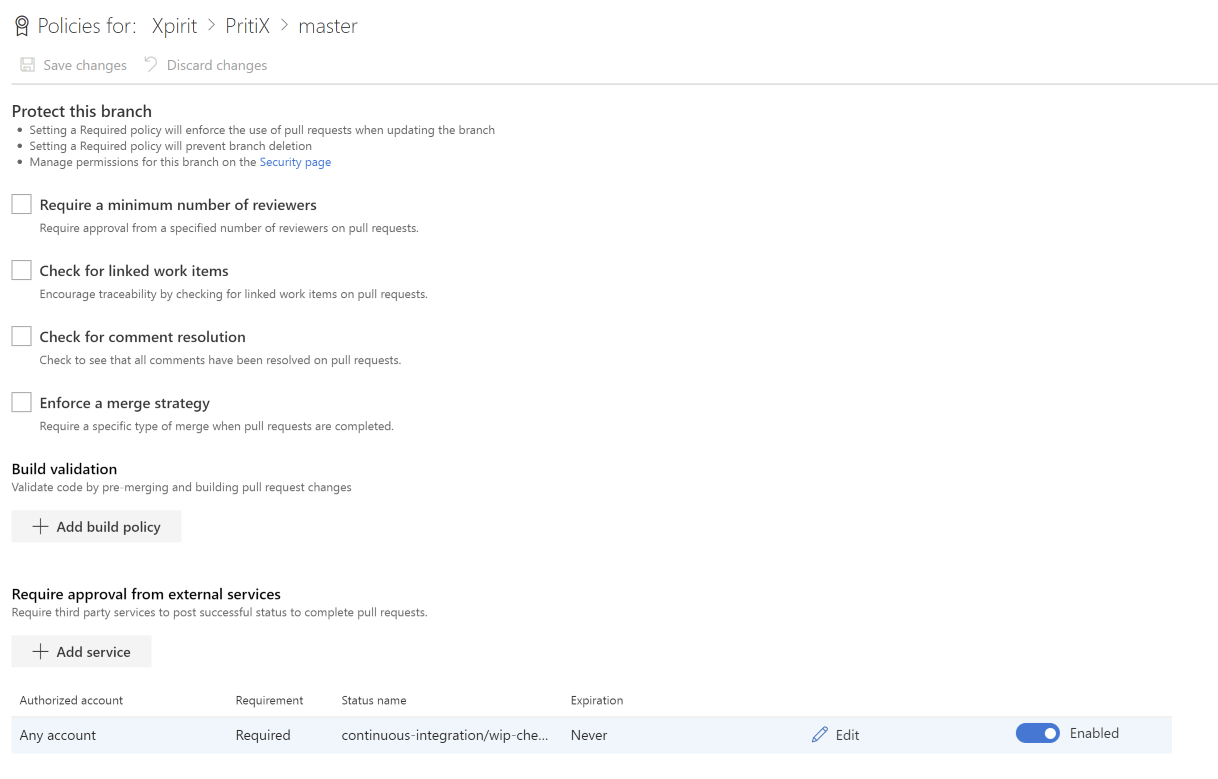This screenshot has height=779, width=1218.
Task: Tick Check for comment resolution checkbox
Action: point(21,336)
